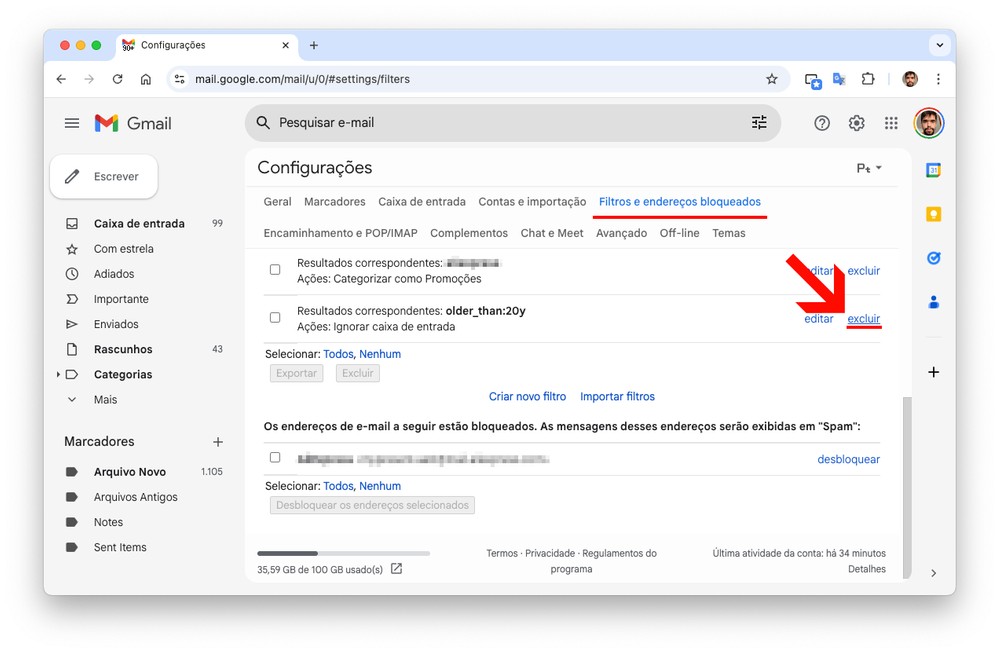Open Google Keep in side panel
This screenshot has width=1000, height=654.
coord(933,214)
